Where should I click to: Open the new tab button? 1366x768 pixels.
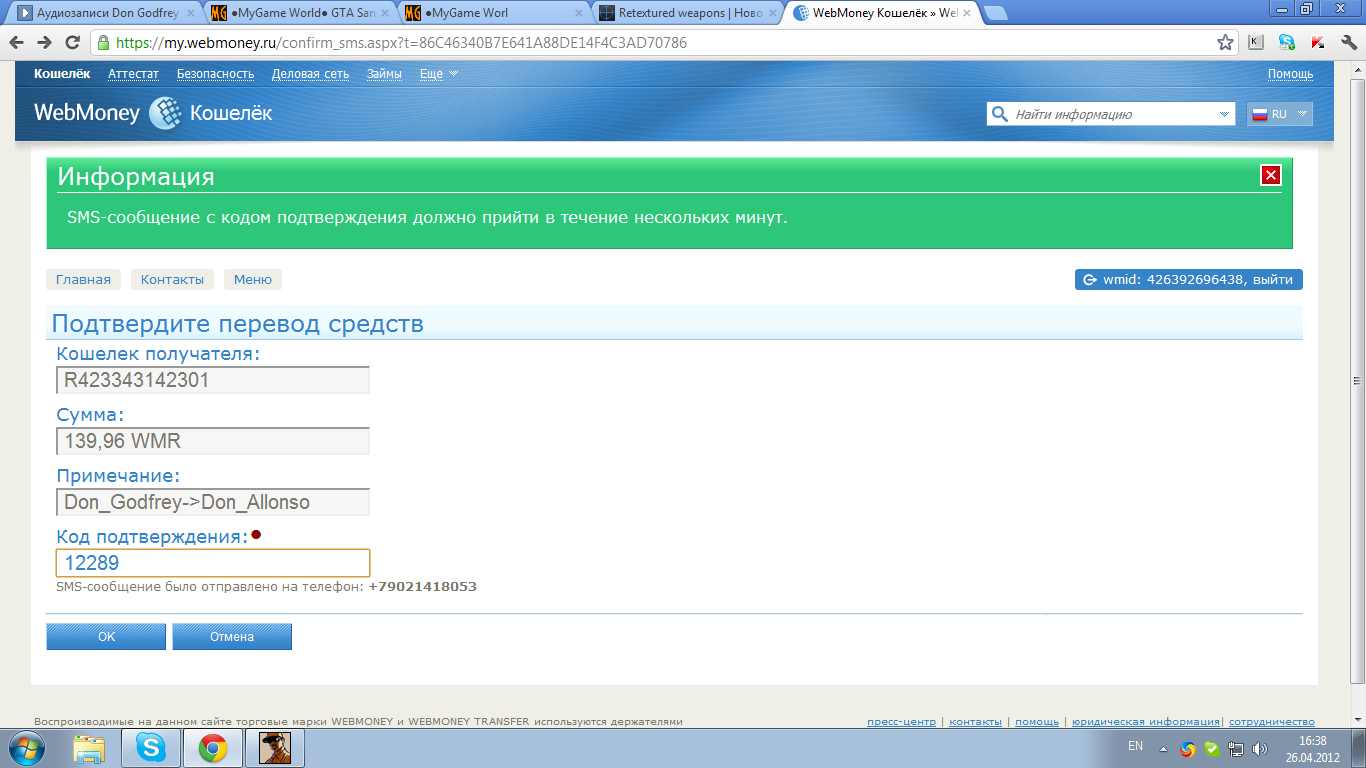coord(996,13)
